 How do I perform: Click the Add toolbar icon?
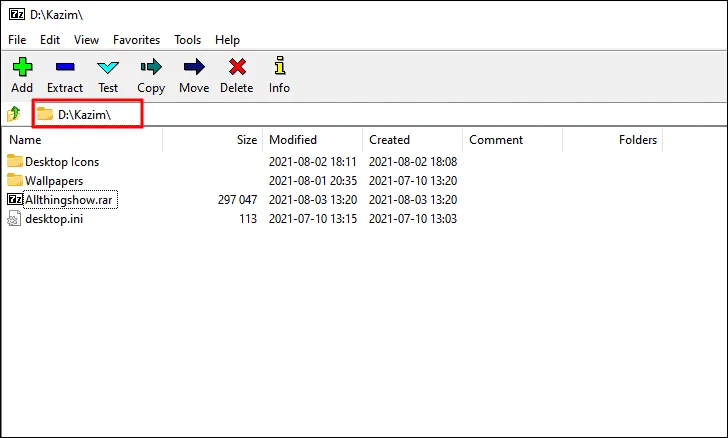click(x=22, y=68)
